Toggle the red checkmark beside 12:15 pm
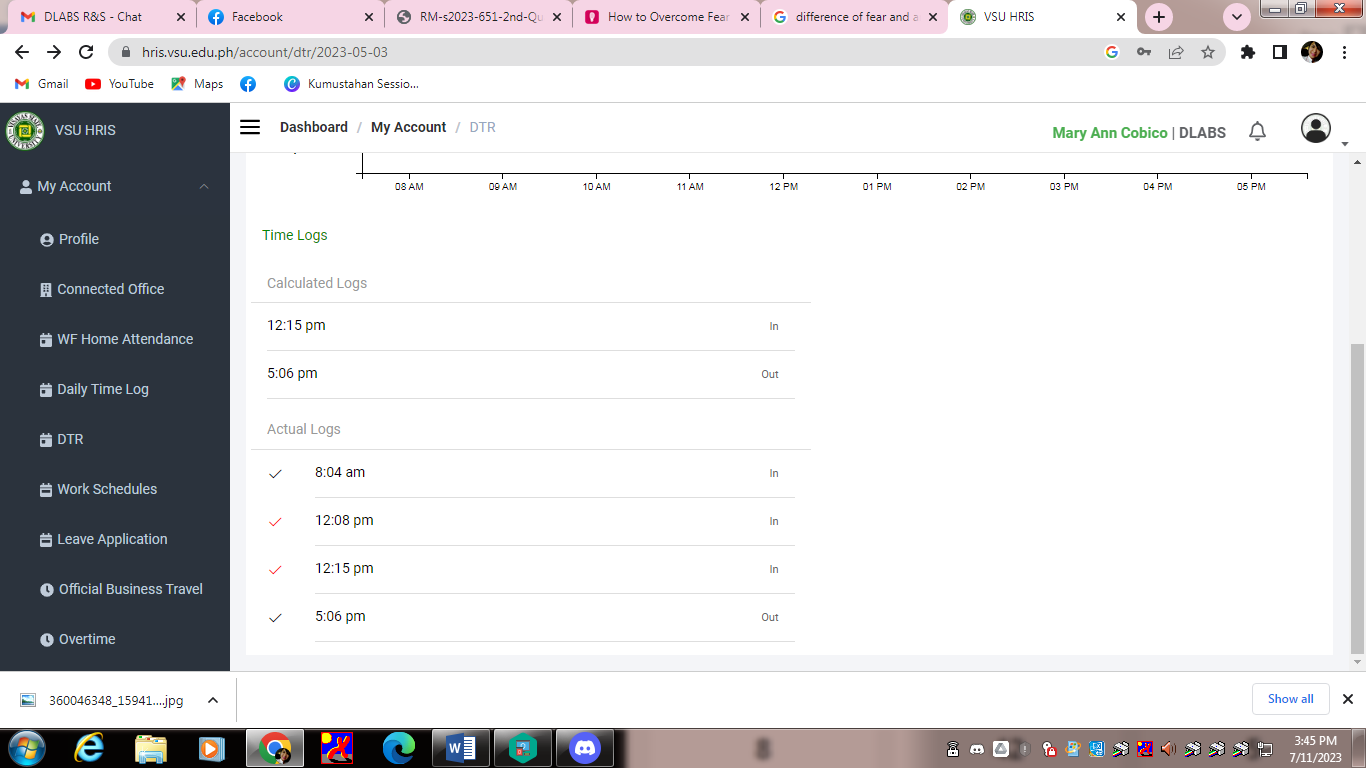1366x768 pixels. [x=276, y=569]
